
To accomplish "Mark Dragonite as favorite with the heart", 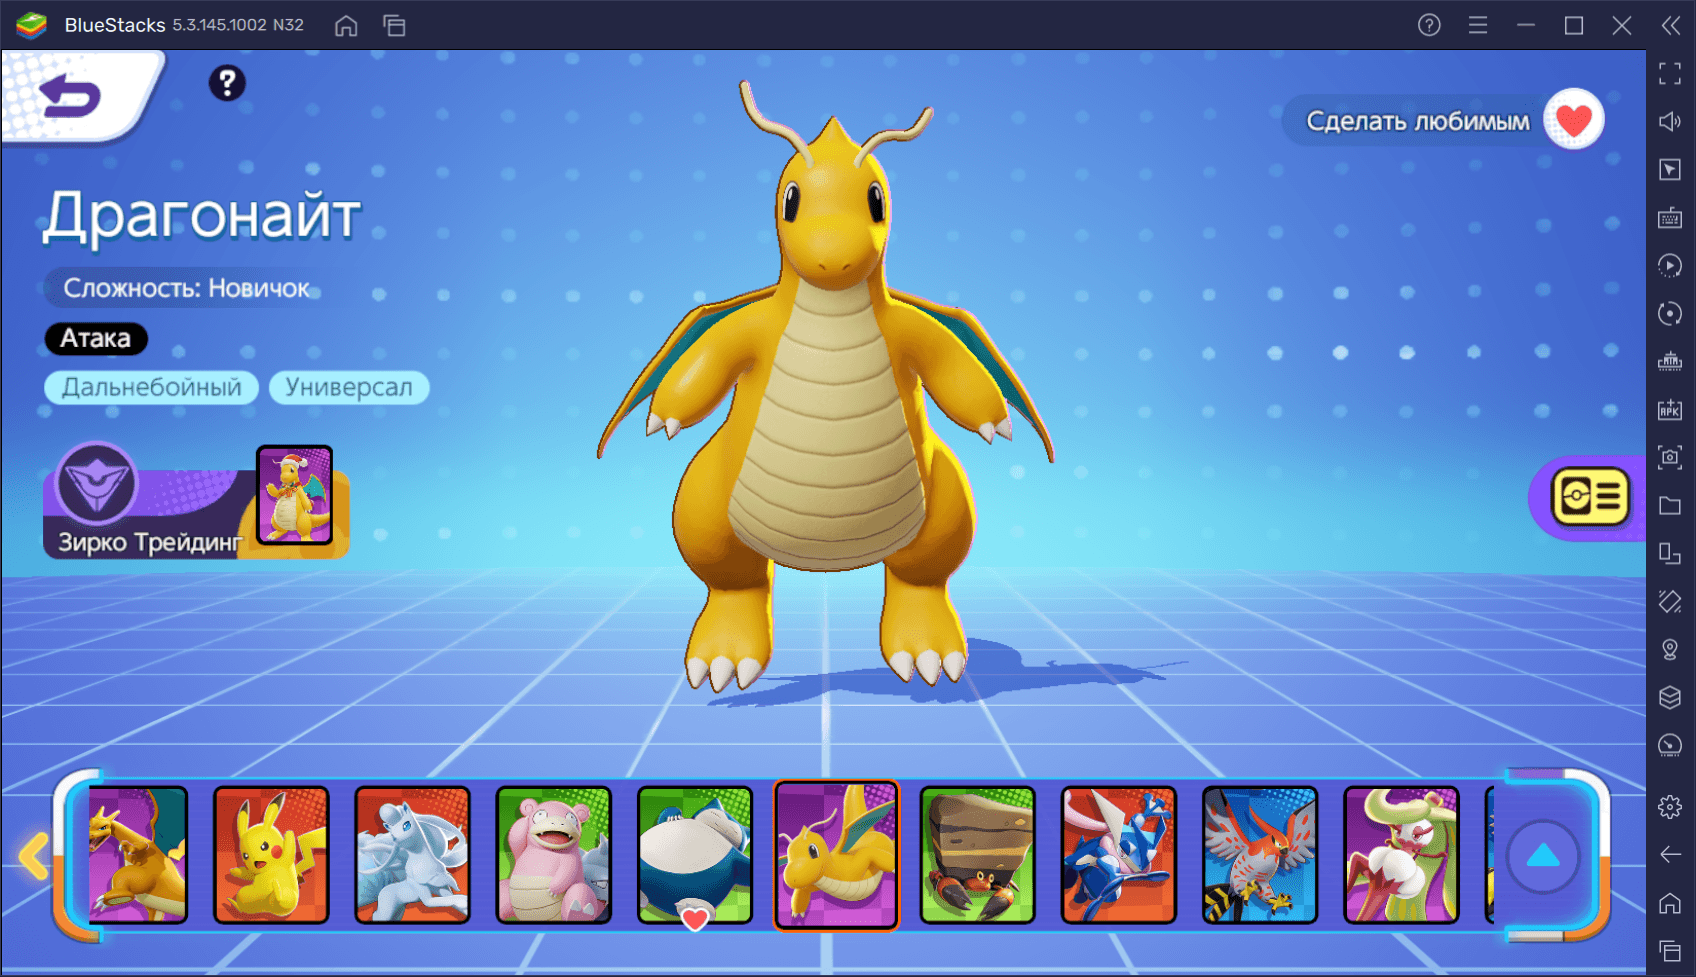I will (x=1574, y=120).
